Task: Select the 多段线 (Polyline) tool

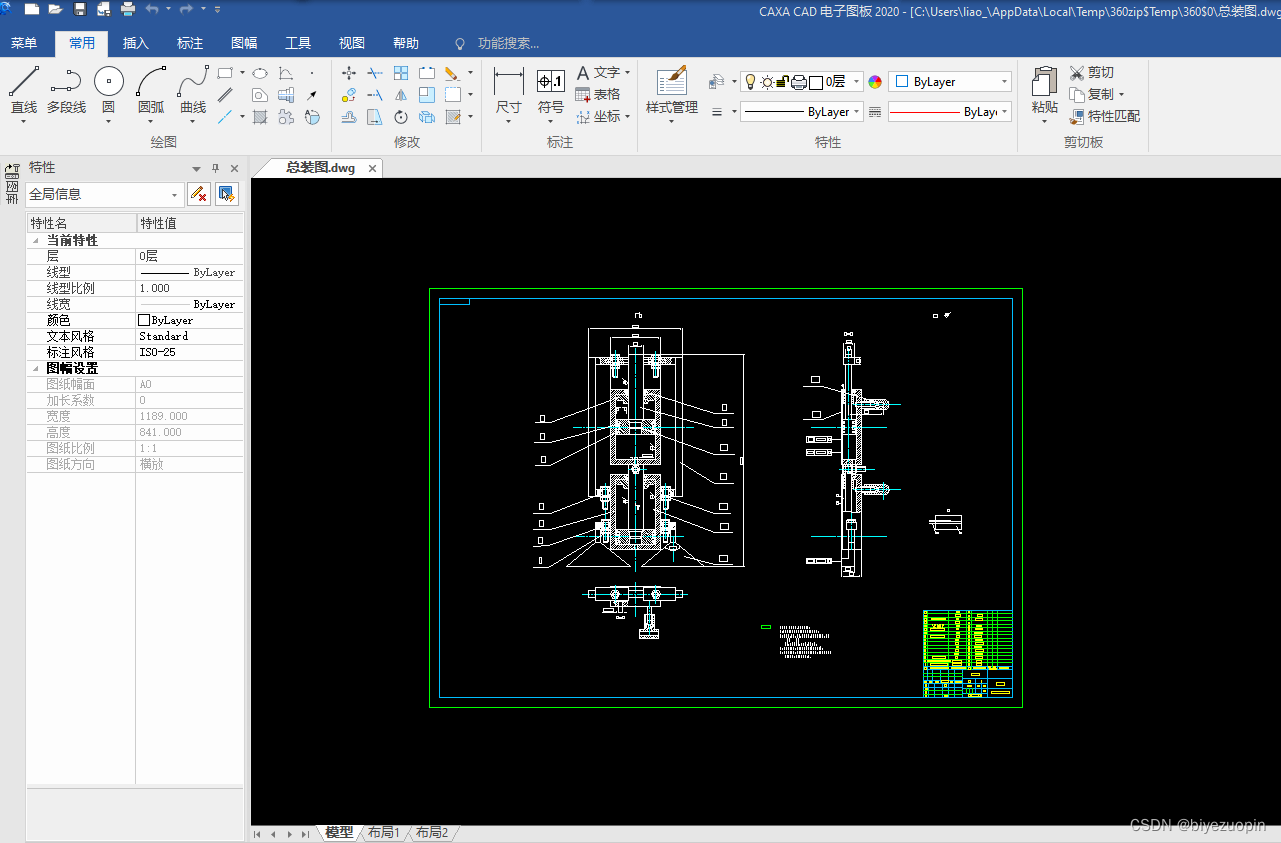Action: pyautogui.click(x=66, y=92)
